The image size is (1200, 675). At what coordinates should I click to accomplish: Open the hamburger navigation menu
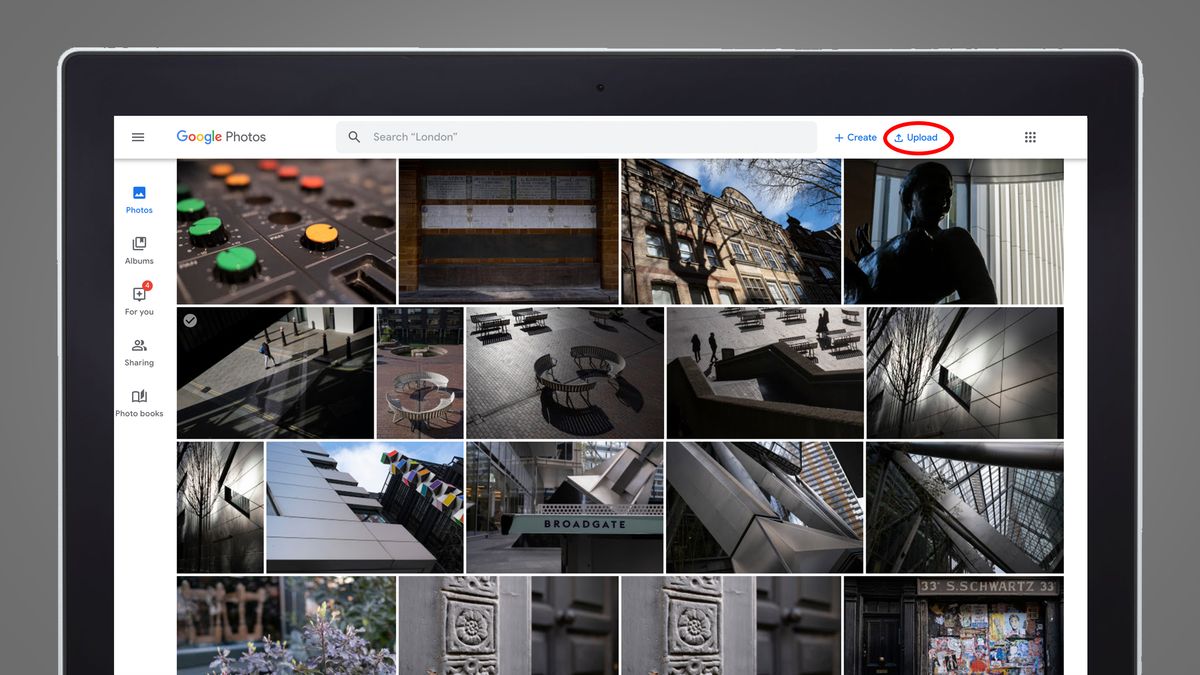[138, 137]
